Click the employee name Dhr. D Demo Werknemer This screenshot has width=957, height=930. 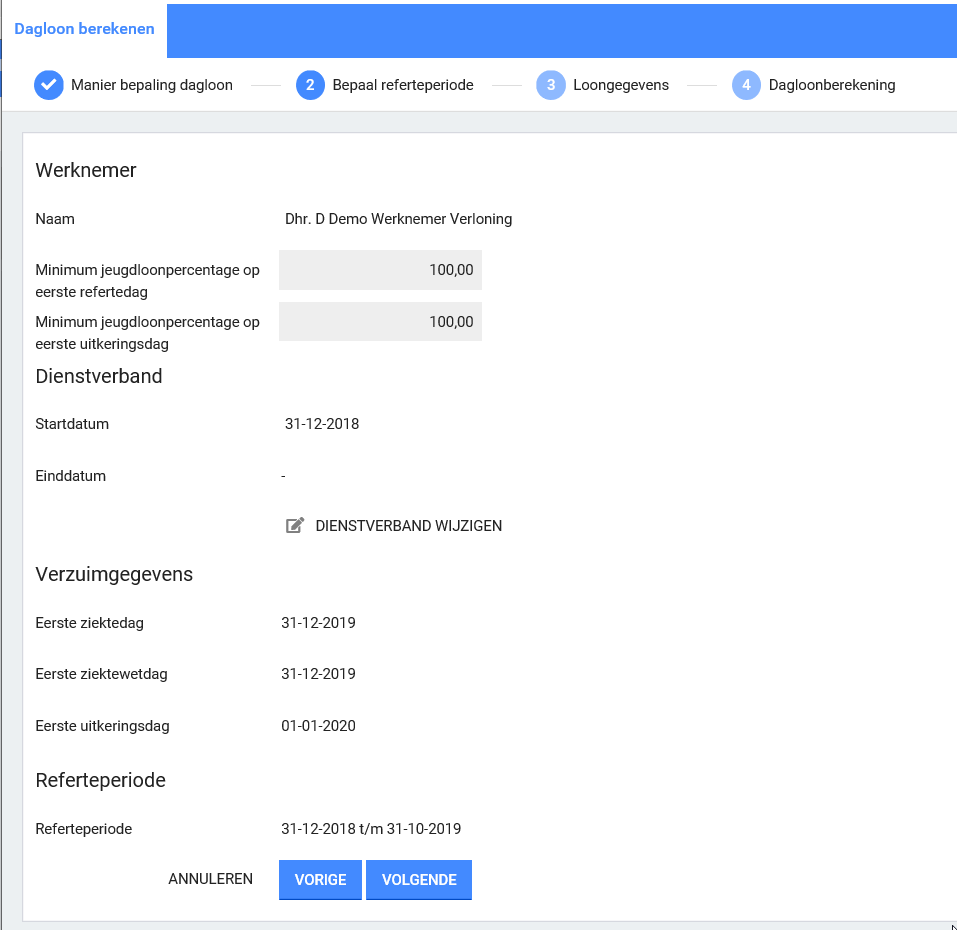coord(398,219)
